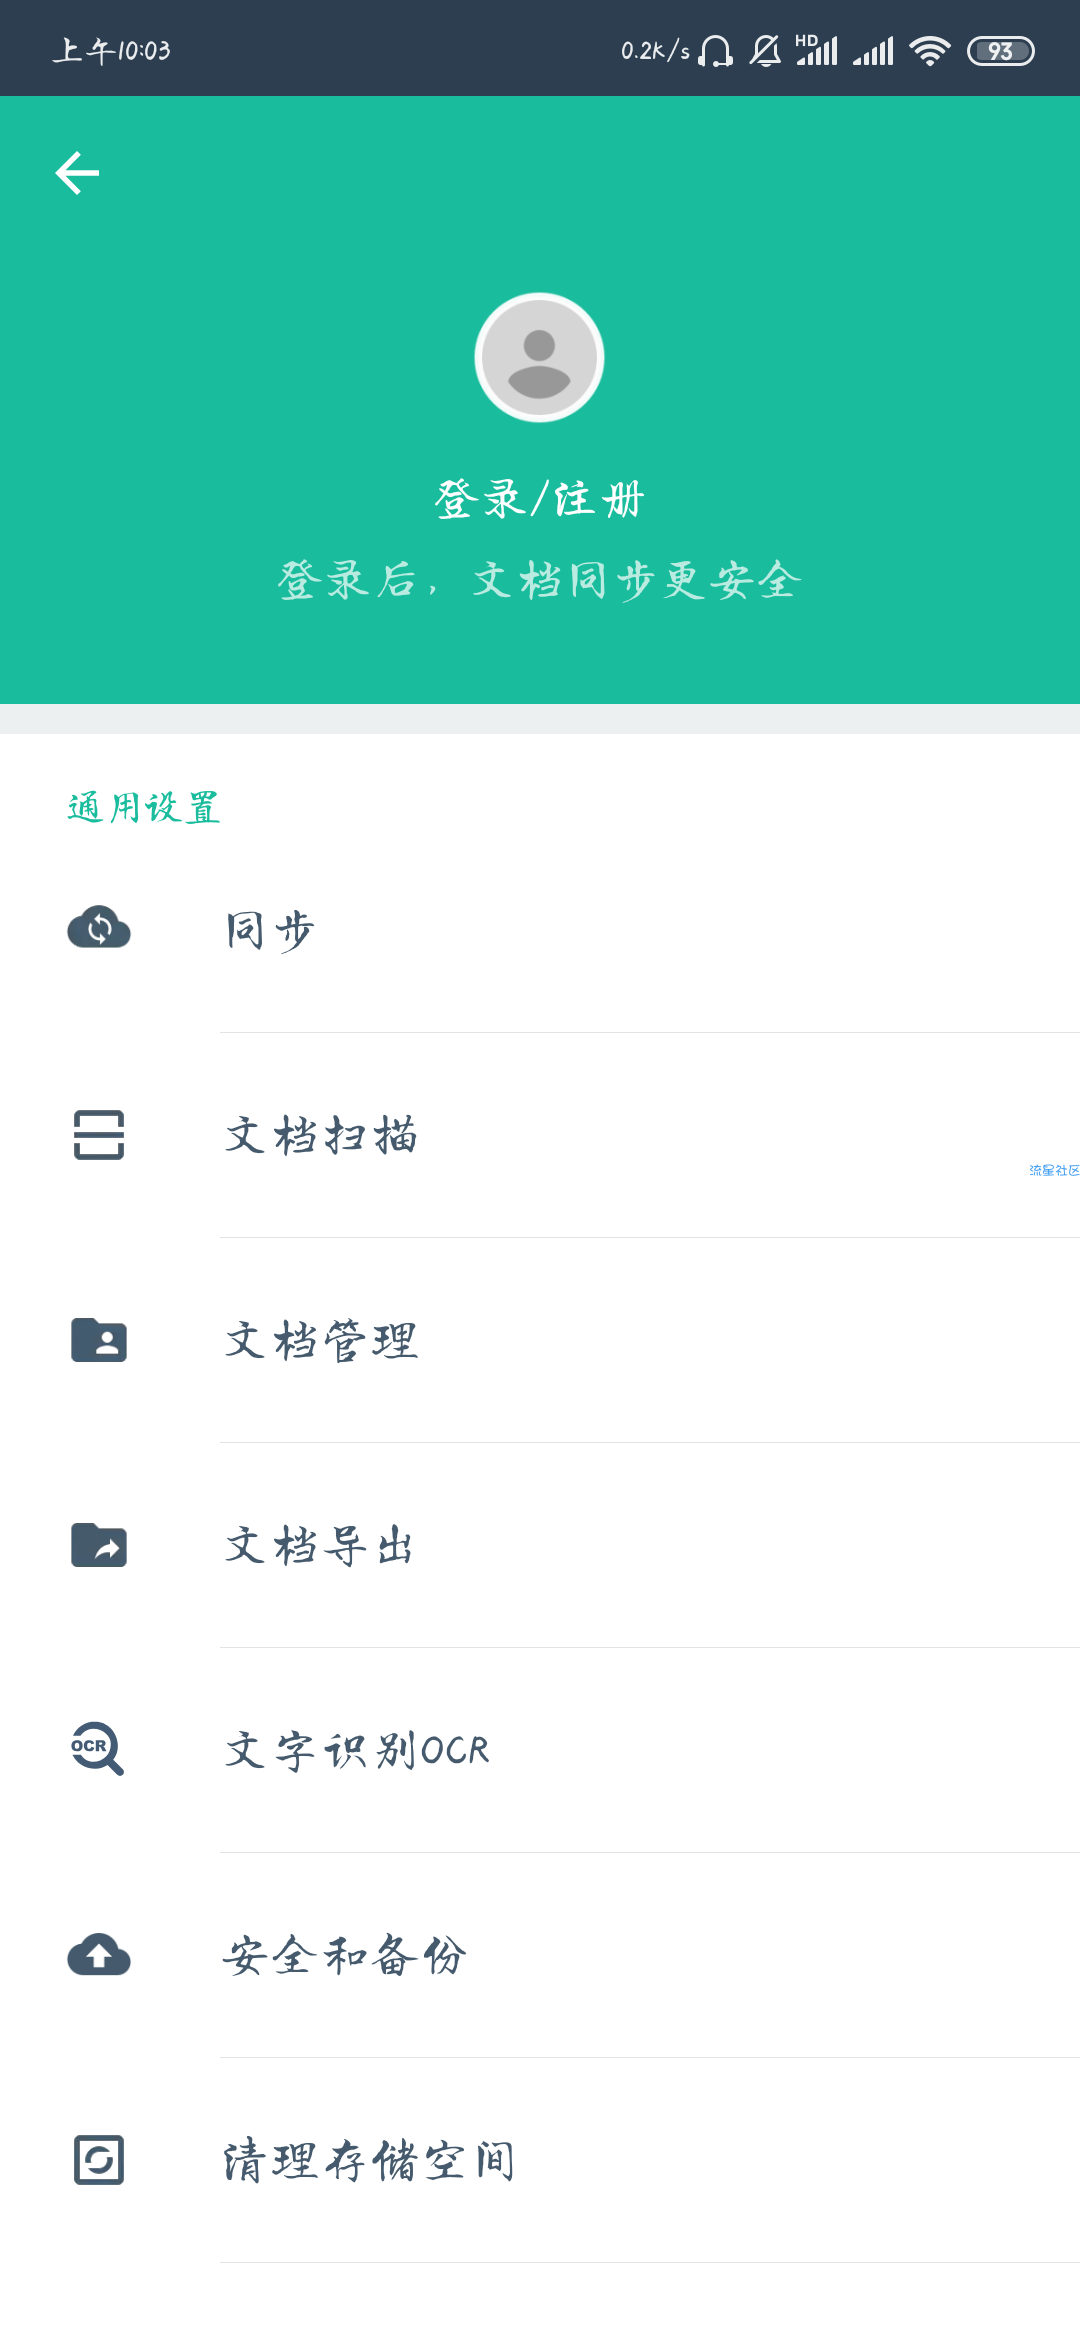Viewport: 1080px width, 2340px height.
Task: Tap the default profile avatar
Action: click(x=539, y=357)
